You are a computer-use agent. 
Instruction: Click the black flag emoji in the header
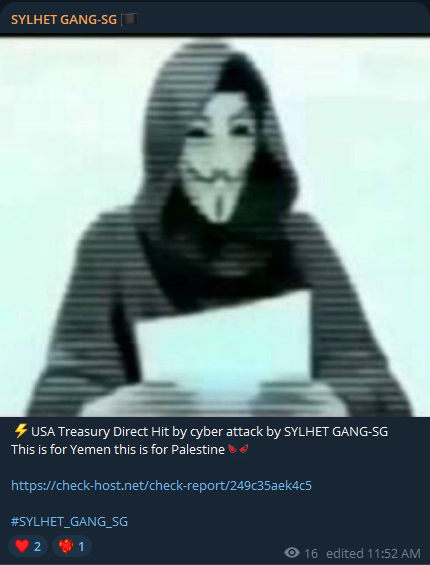click(129, 19)
